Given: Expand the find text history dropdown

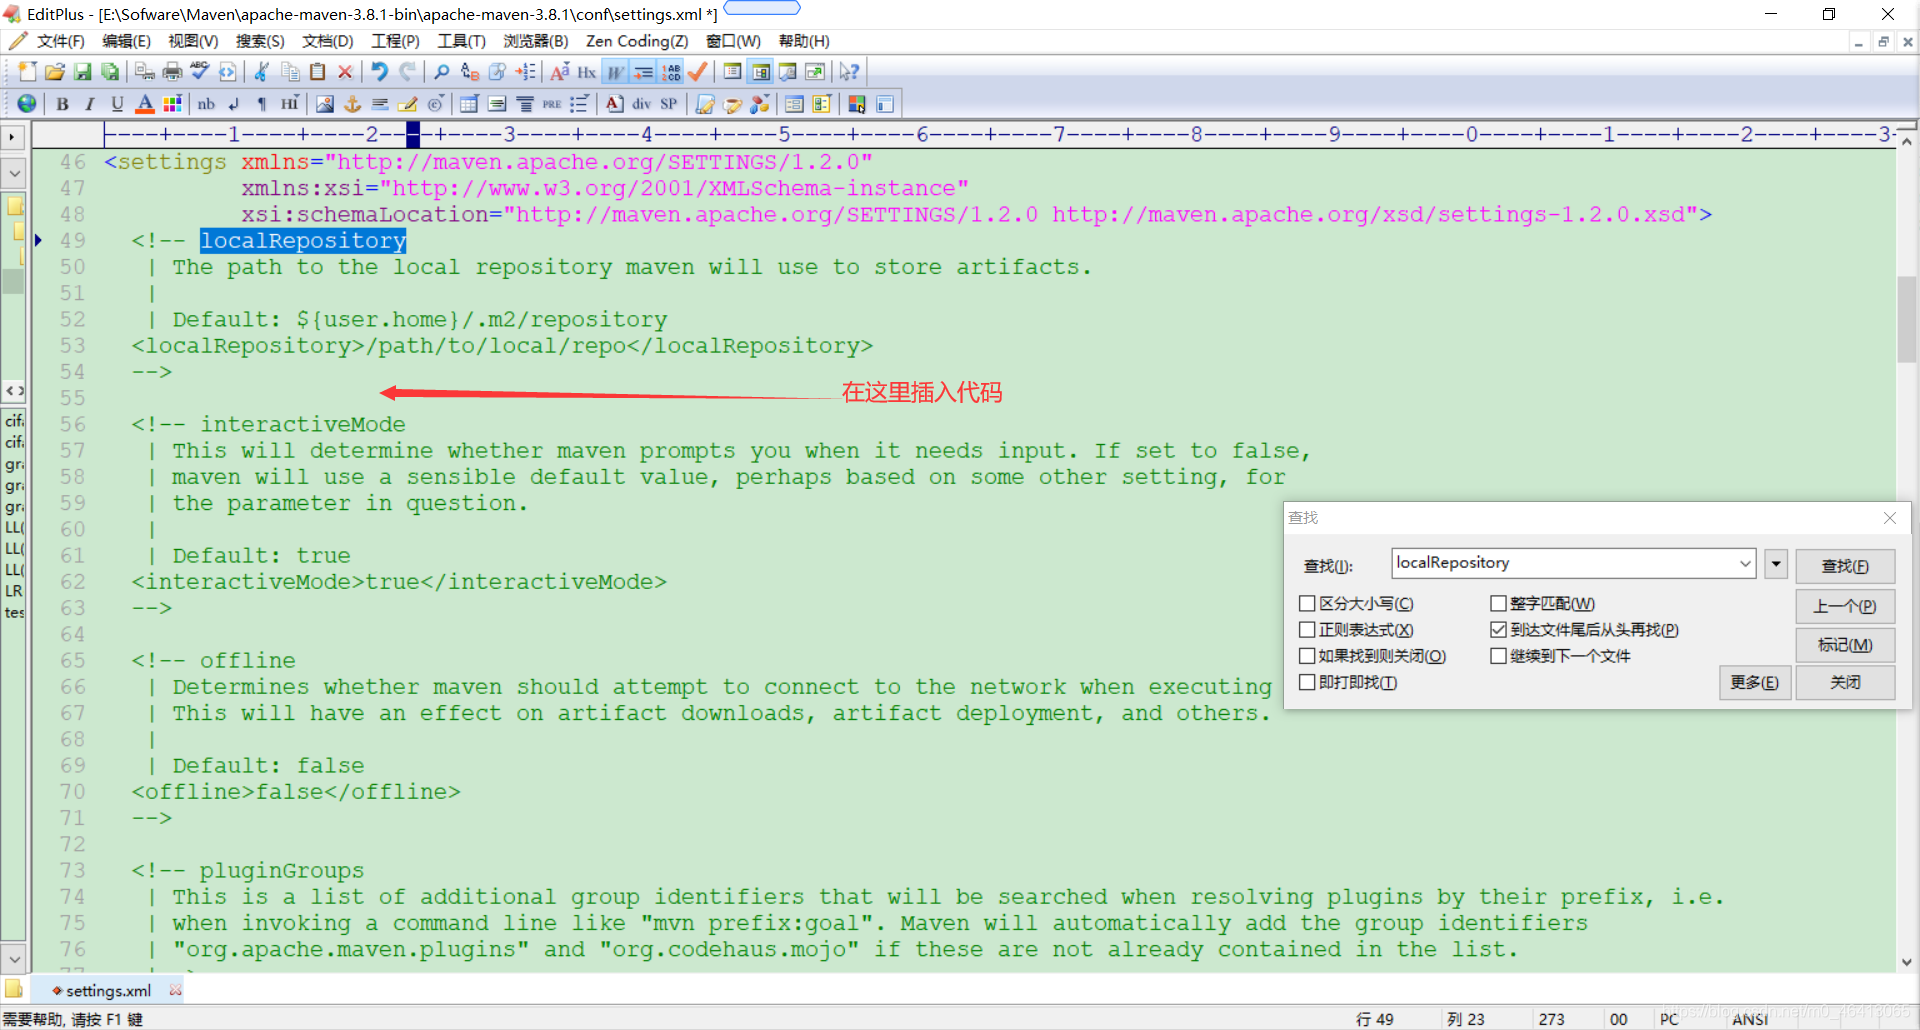Looking at the screenshot, I should coord(1745,564).
